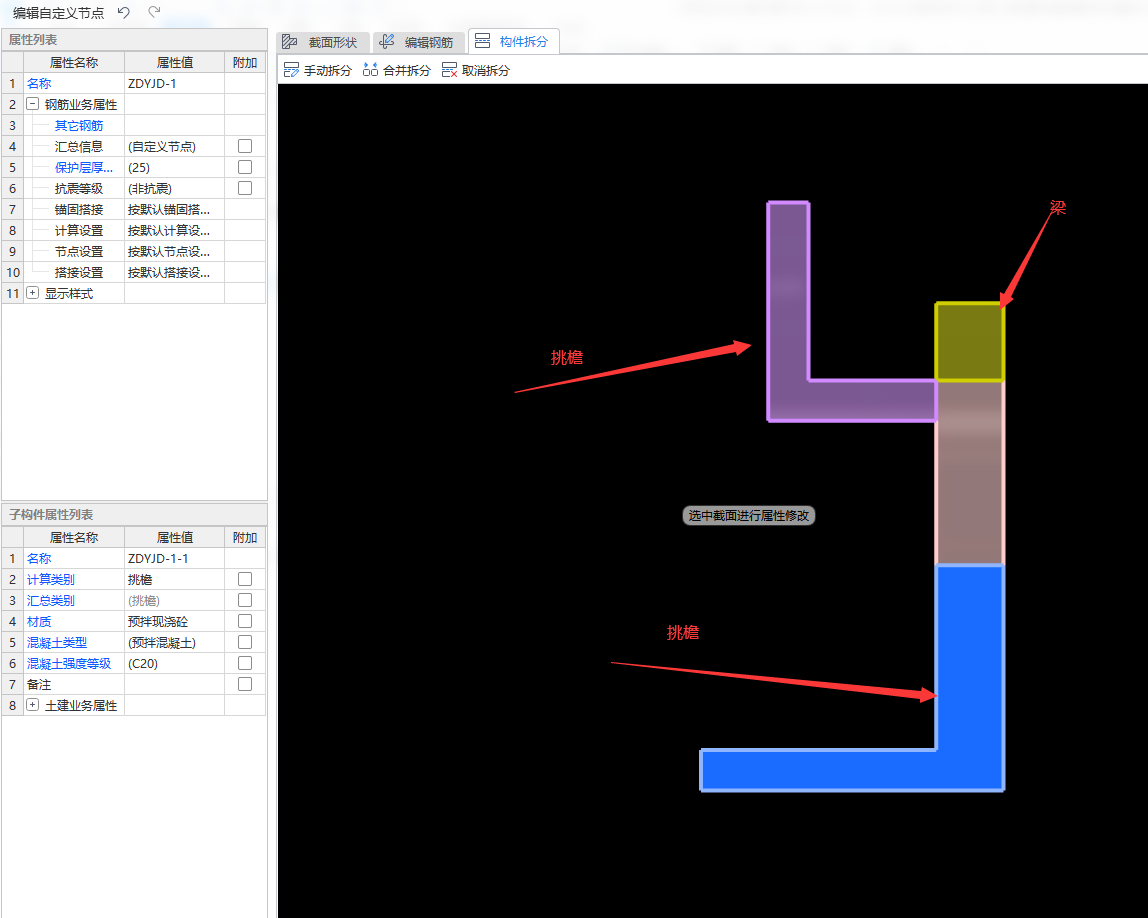Click the redo arrow icon
Viewport: 1148px width, 918px height.
click(x=154, y=12)
